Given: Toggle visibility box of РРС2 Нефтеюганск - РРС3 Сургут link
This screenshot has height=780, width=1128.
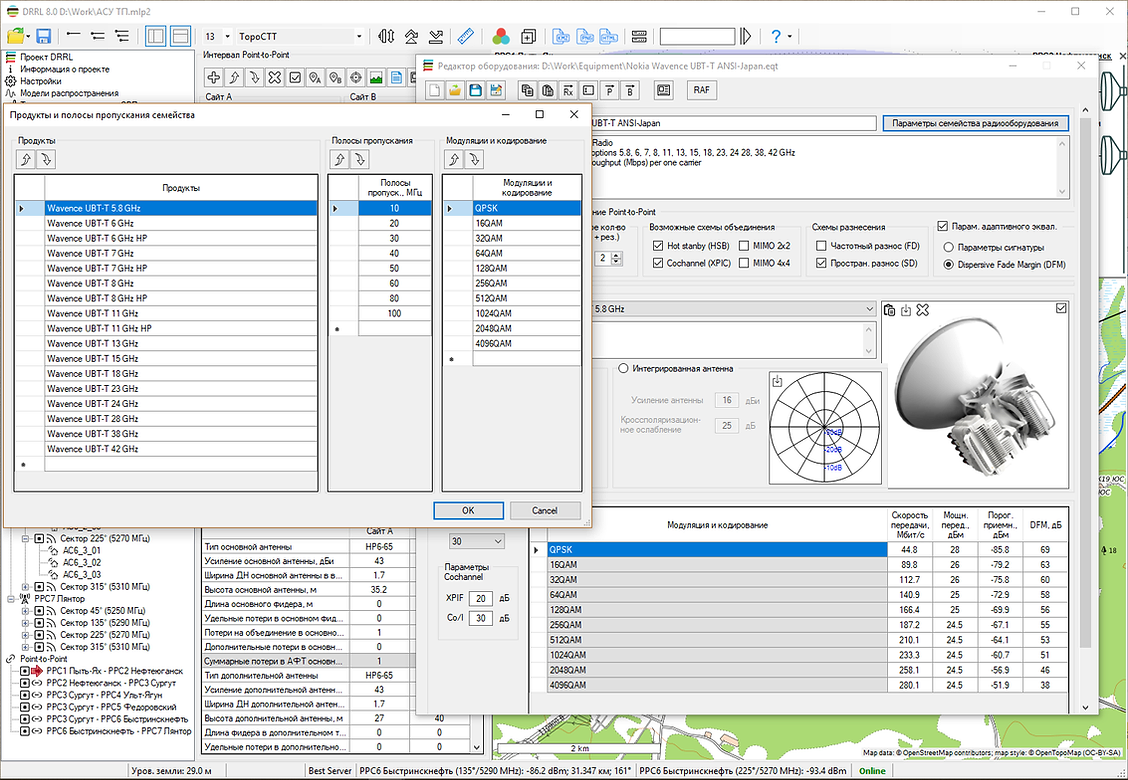Looking at the screenshot, I should 25,683.
